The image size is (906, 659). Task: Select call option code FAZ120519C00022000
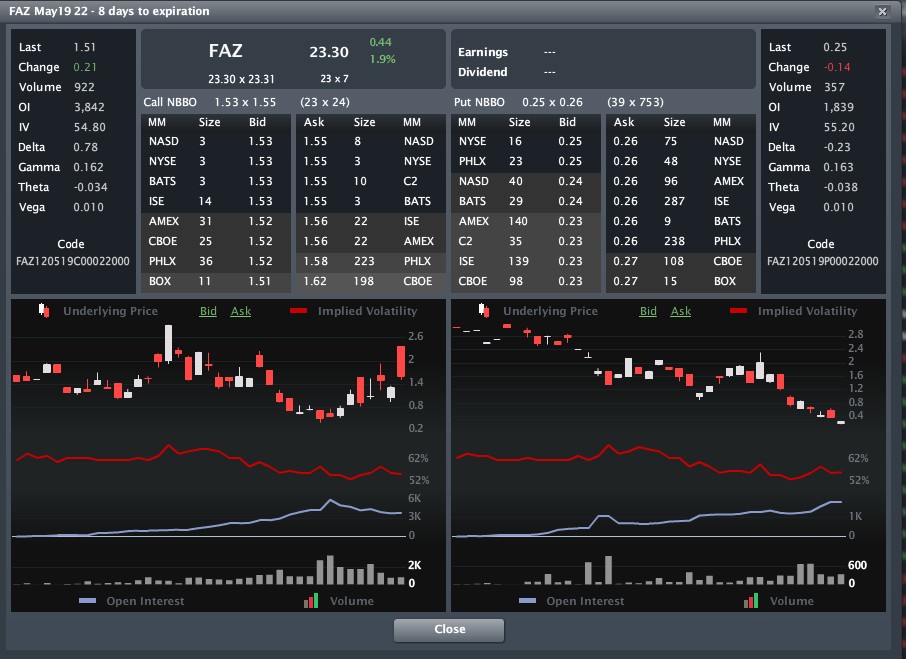pyautogui.click(x=73, y=261)
